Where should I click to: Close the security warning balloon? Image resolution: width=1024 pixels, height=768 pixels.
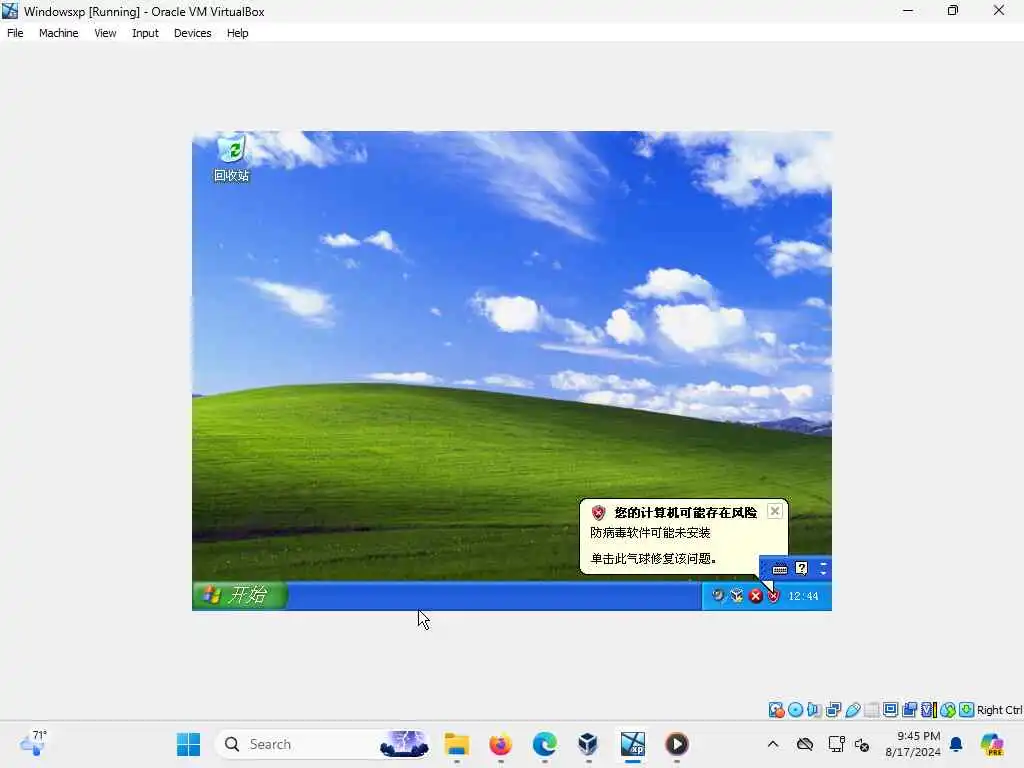pos(775,511)
